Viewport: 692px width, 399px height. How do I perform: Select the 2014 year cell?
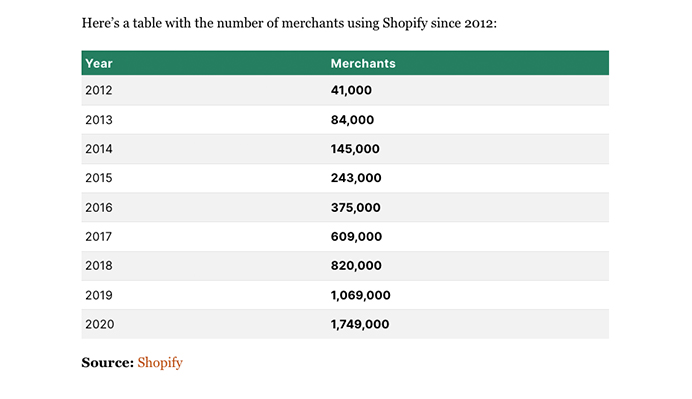point(99,149)
